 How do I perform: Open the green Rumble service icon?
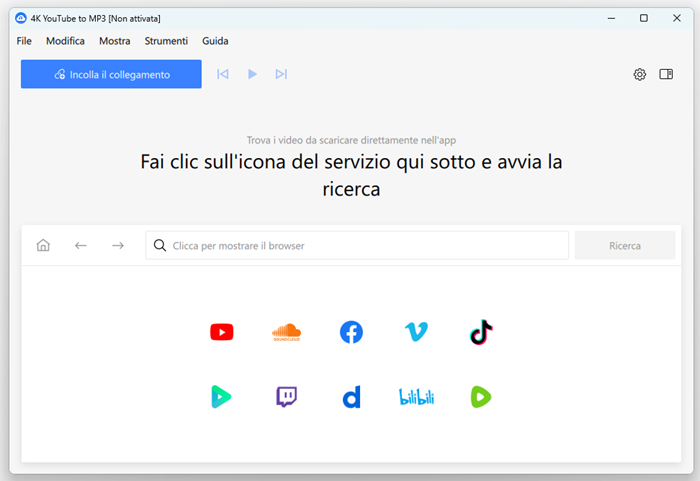[x=481, y=397]
